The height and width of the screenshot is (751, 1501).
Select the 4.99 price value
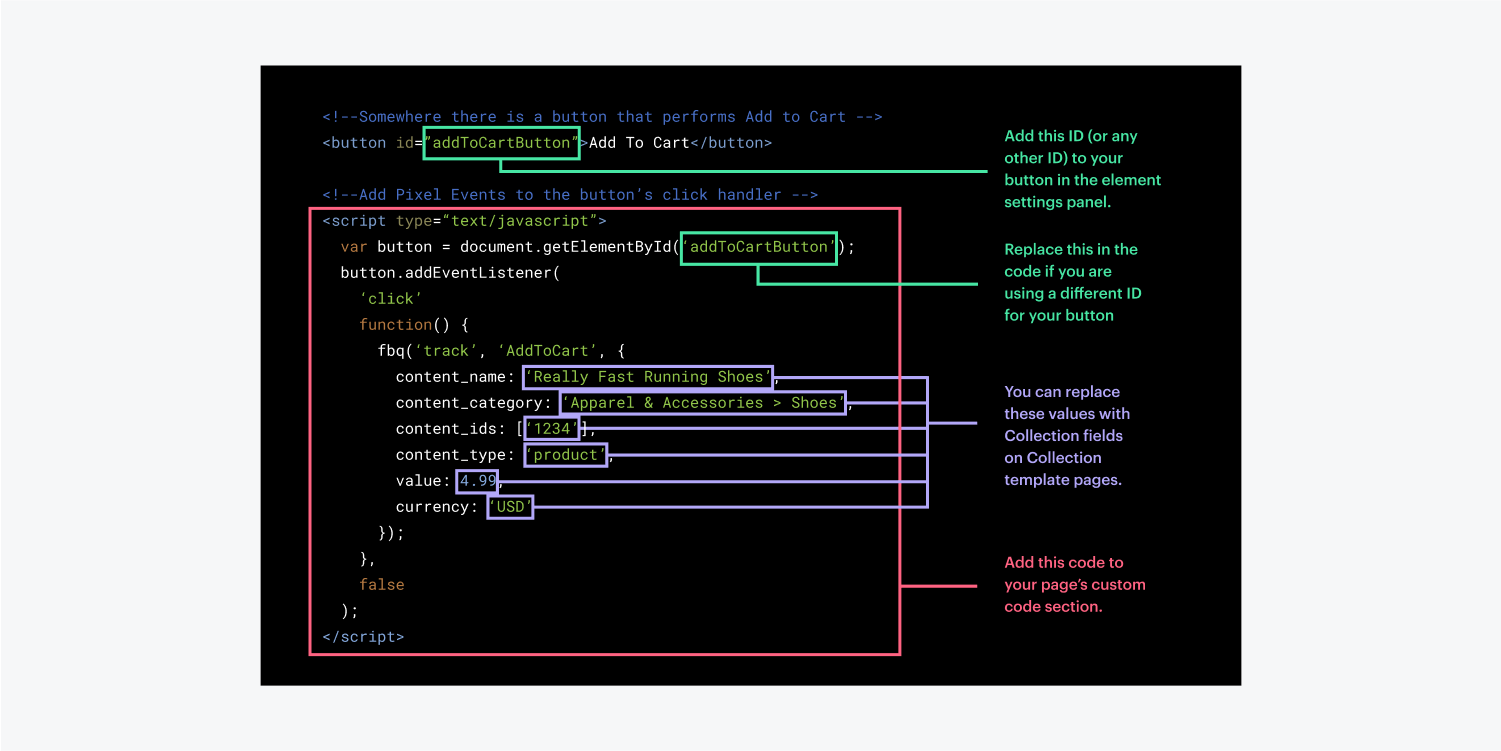(x=477, y=481)
